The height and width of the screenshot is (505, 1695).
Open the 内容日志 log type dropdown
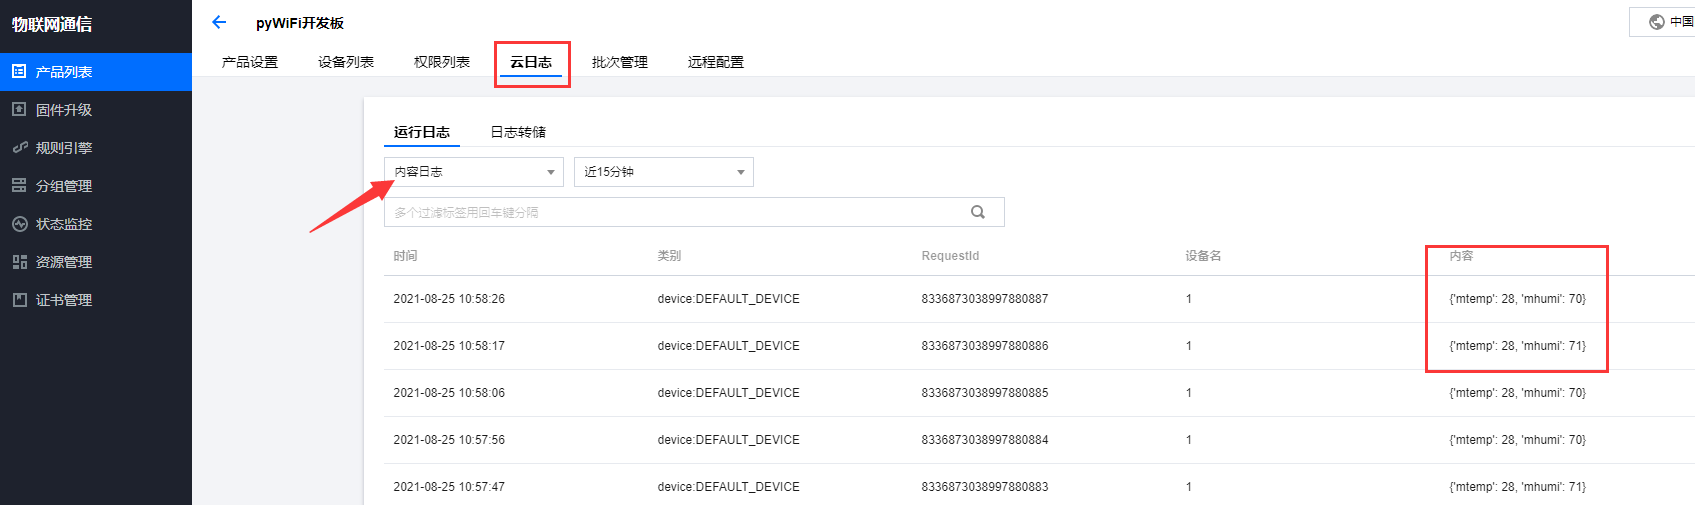473,172
